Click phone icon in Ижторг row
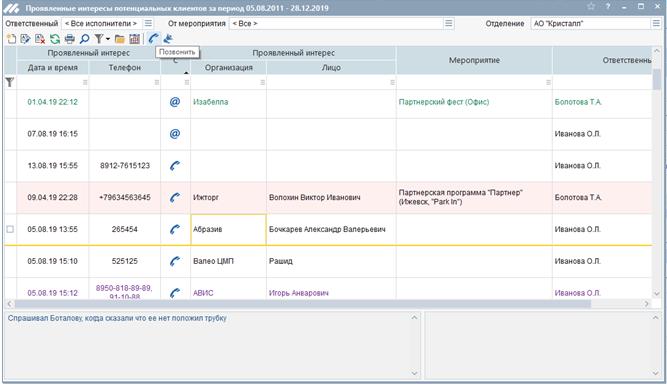667x385 pixels. [x=175, y=197]
